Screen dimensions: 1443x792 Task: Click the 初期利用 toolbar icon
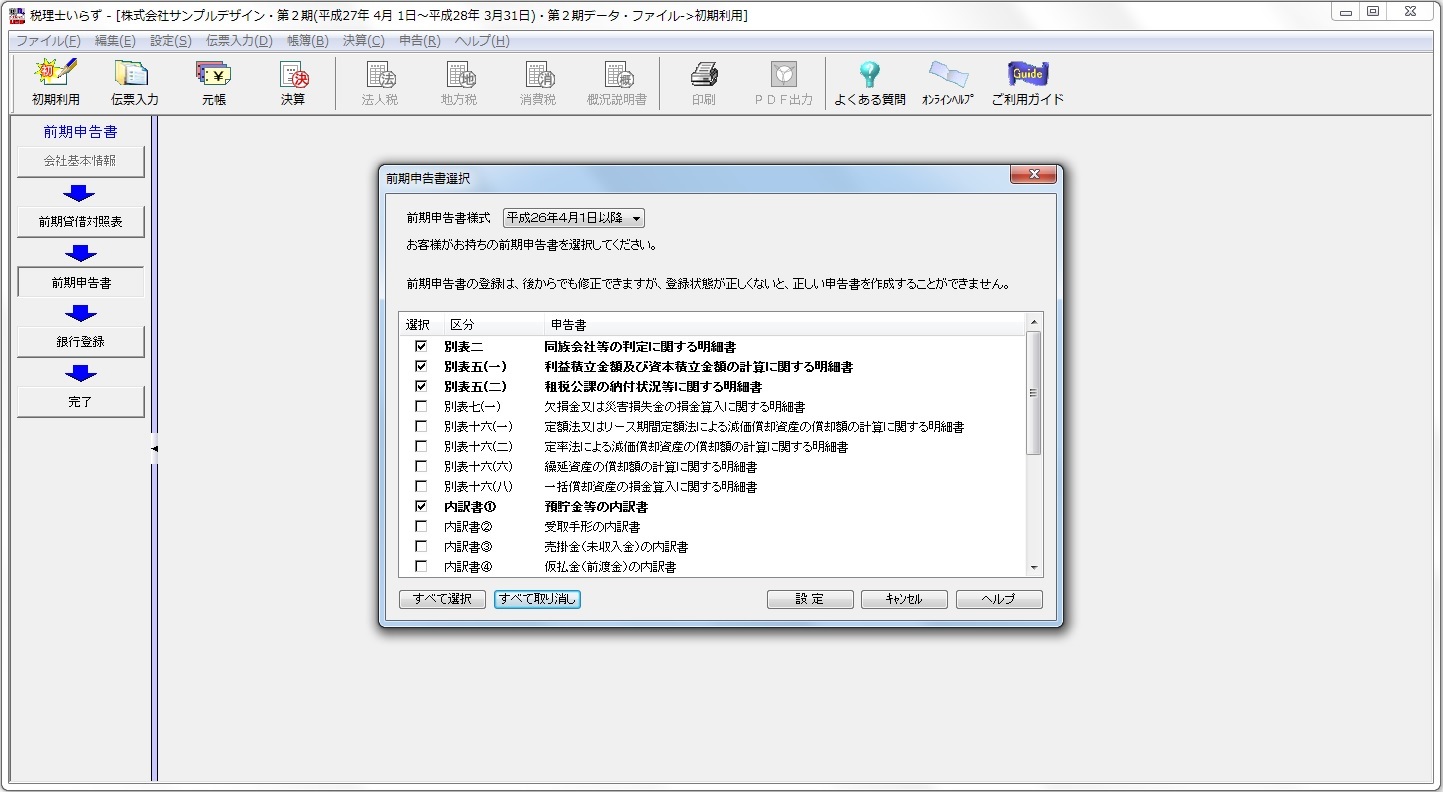tap(55, 82)
